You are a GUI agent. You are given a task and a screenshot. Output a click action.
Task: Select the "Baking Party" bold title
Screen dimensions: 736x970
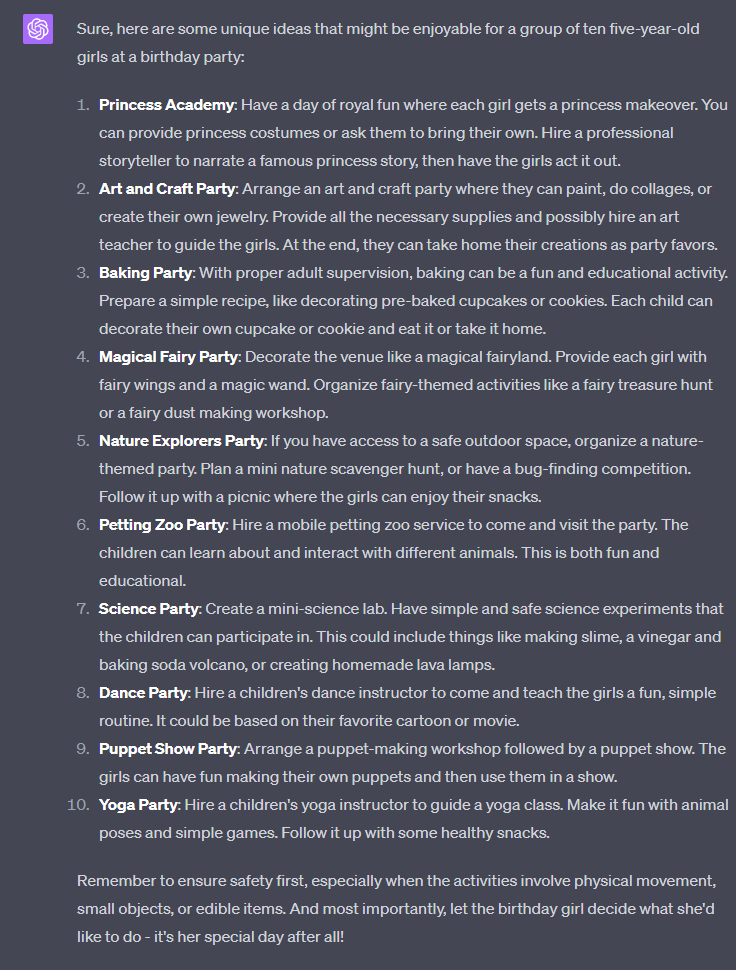[146, 273]
